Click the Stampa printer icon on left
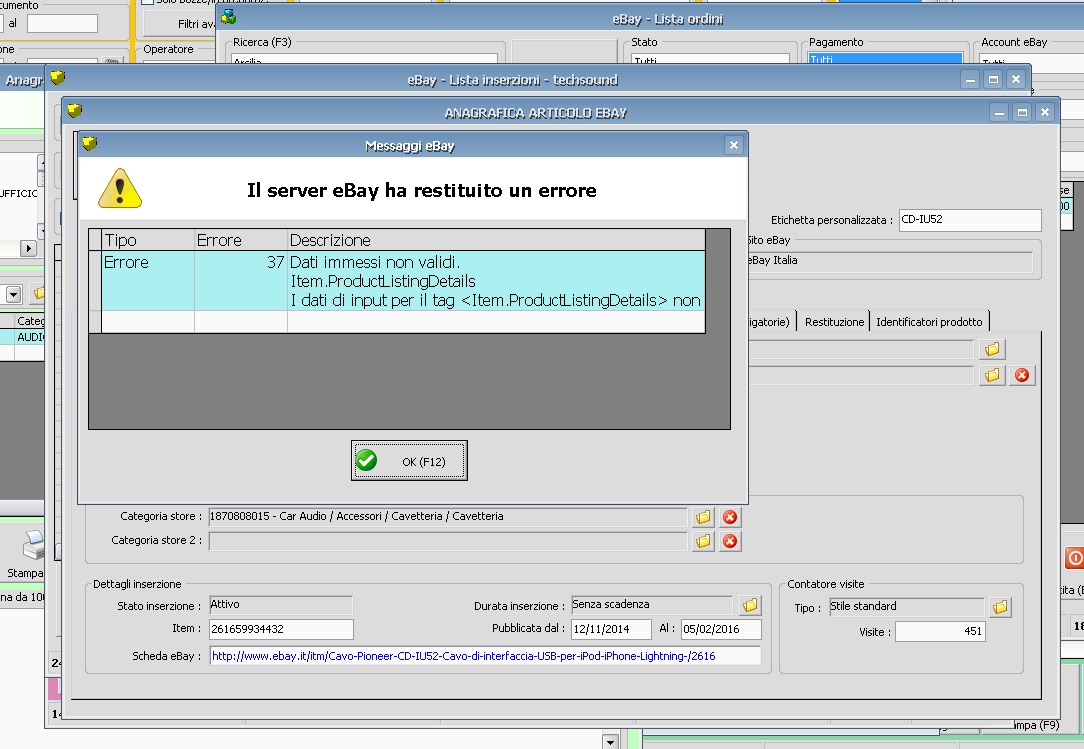This screenshot has width=1084, height=749. click(x=33, y=546)
